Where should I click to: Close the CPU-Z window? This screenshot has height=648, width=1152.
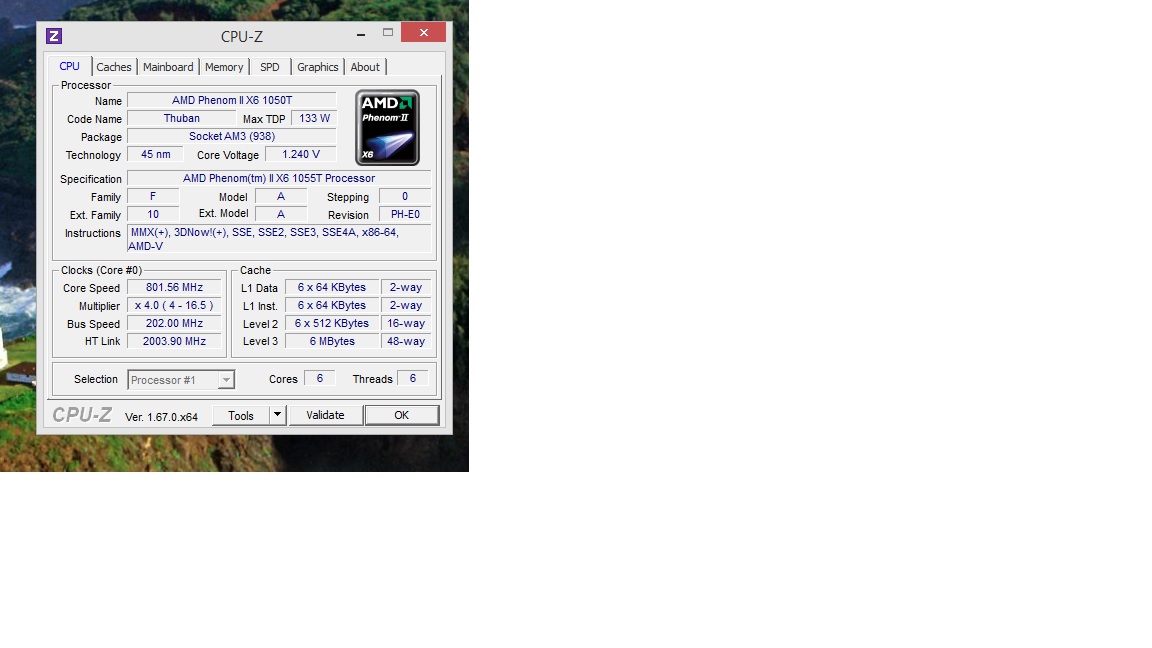(x=424, y=32)
